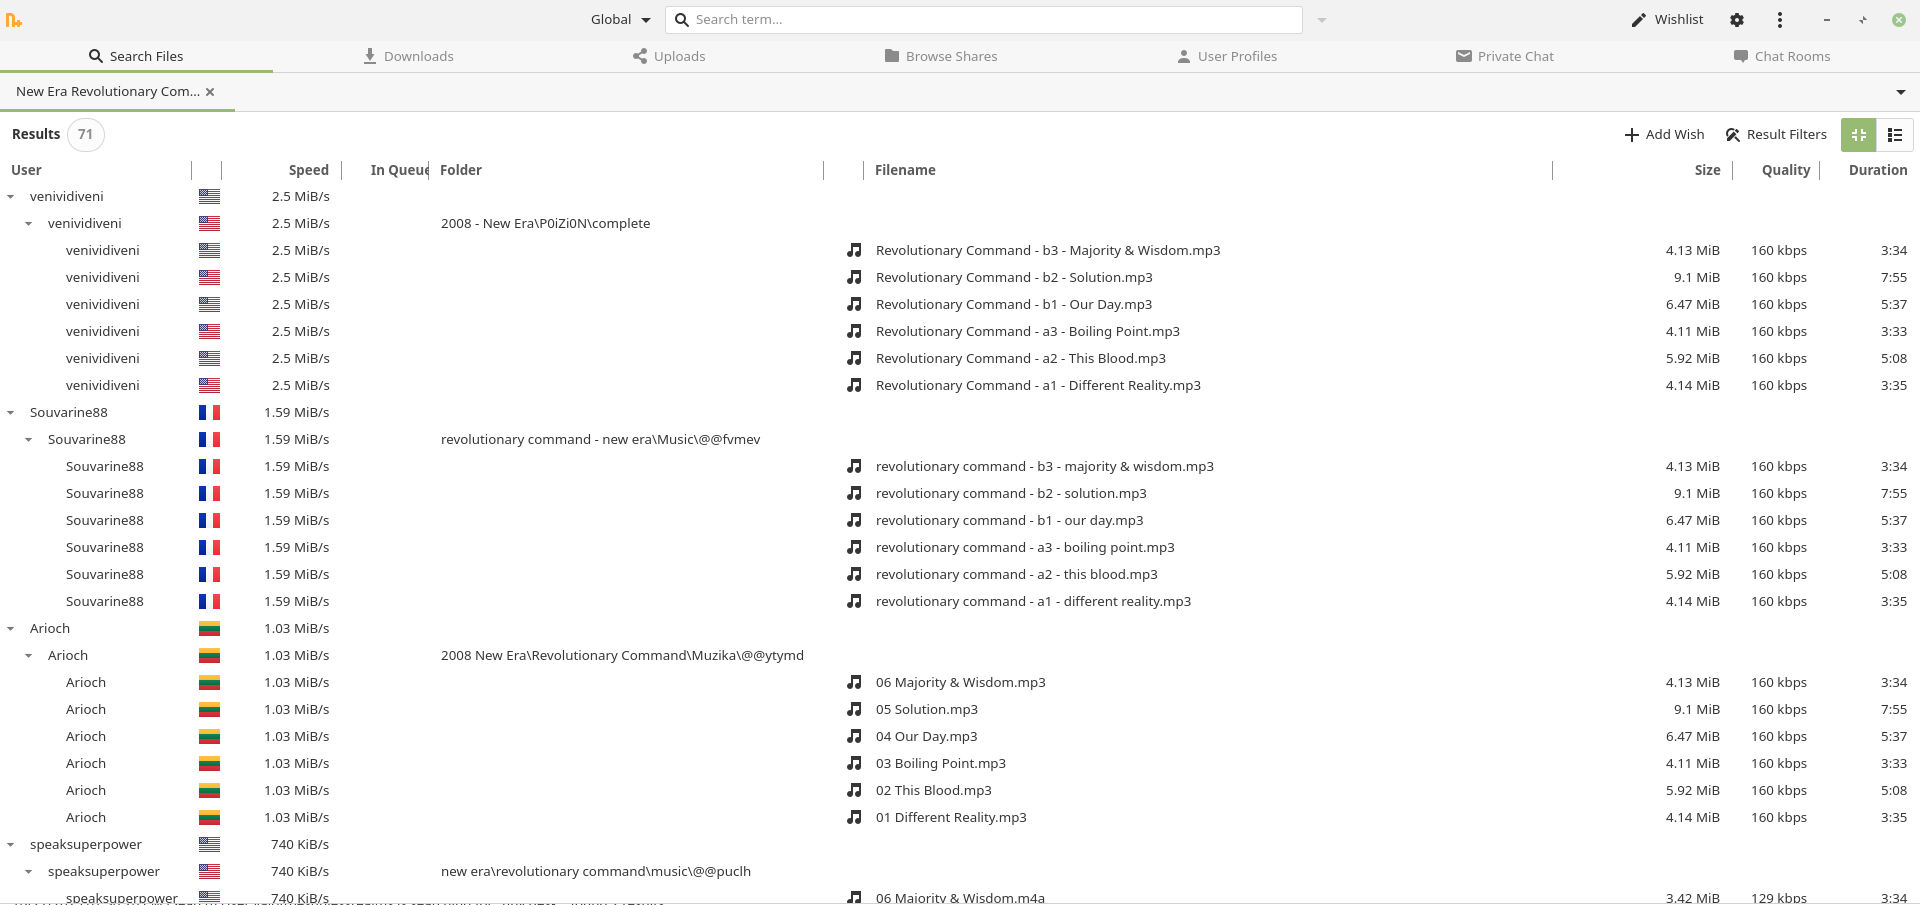Screen dimensions: 1920x905
Task: Click the music icon for lowercase a3 - boiling point.mp3
Action: 854,548
